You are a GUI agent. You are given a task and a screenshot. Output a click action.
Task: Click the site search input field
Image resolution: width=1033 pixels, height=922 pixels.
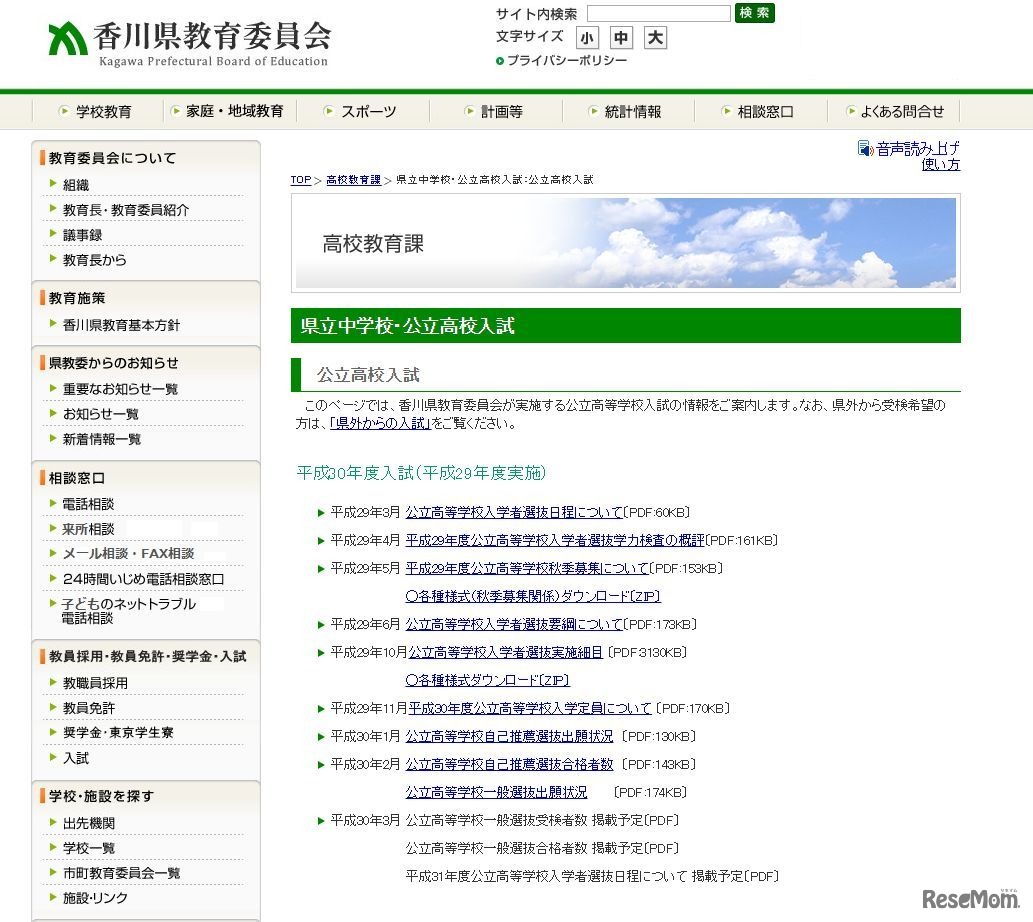pyautogui.click(x=659, y=13)
